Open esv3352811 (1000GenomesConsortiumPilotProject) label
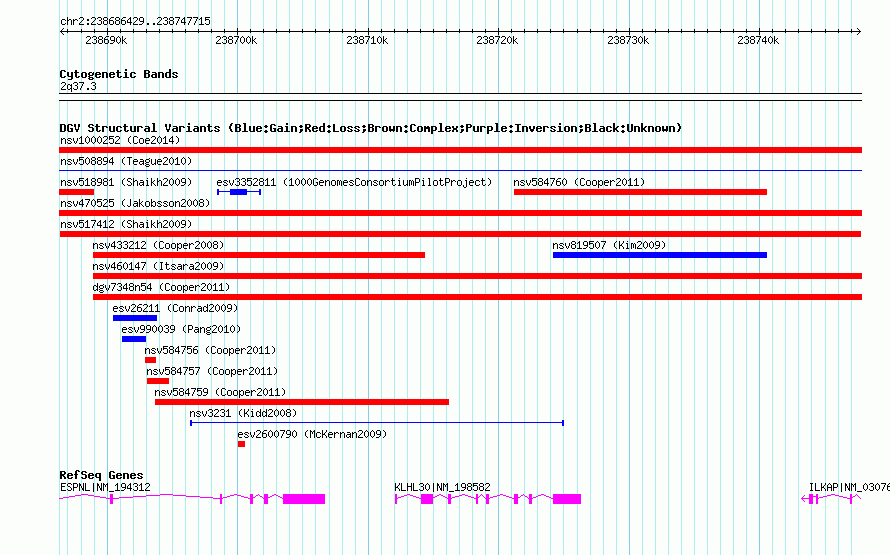 (x=354, y=182)
